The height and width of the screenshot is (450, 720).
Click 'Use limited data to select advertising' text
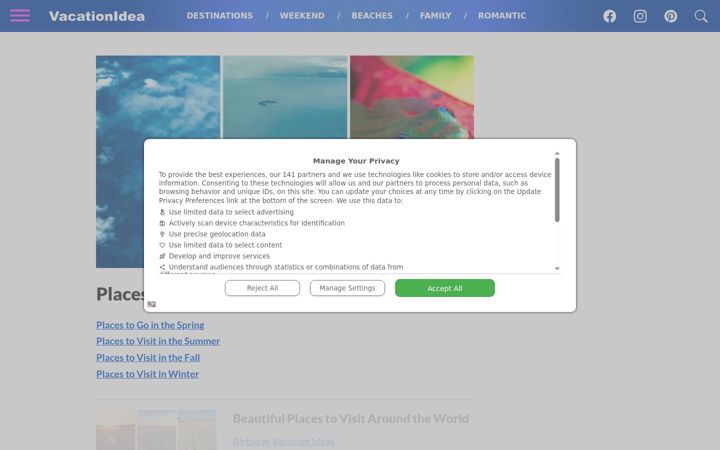click(x=231, y=212)
